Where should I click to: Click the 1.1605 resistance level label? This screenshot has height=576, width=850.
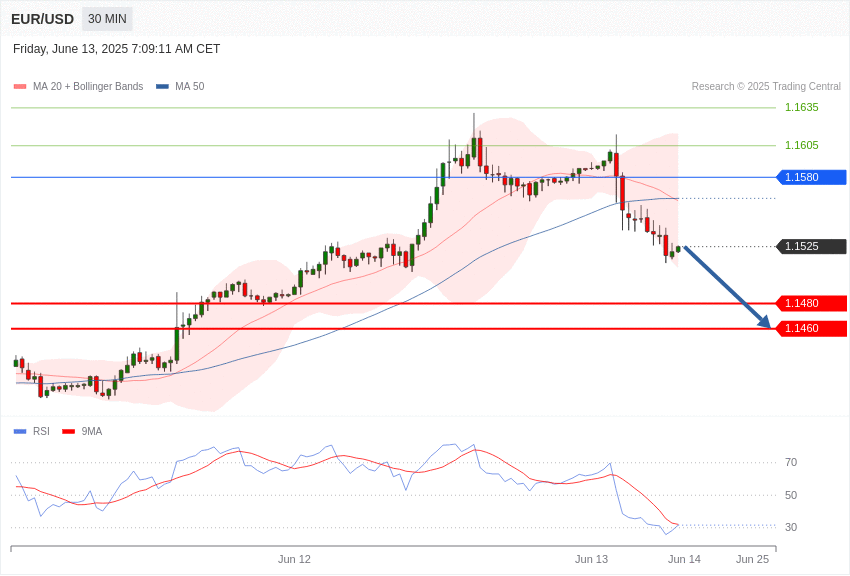click(x=802, y=145)
